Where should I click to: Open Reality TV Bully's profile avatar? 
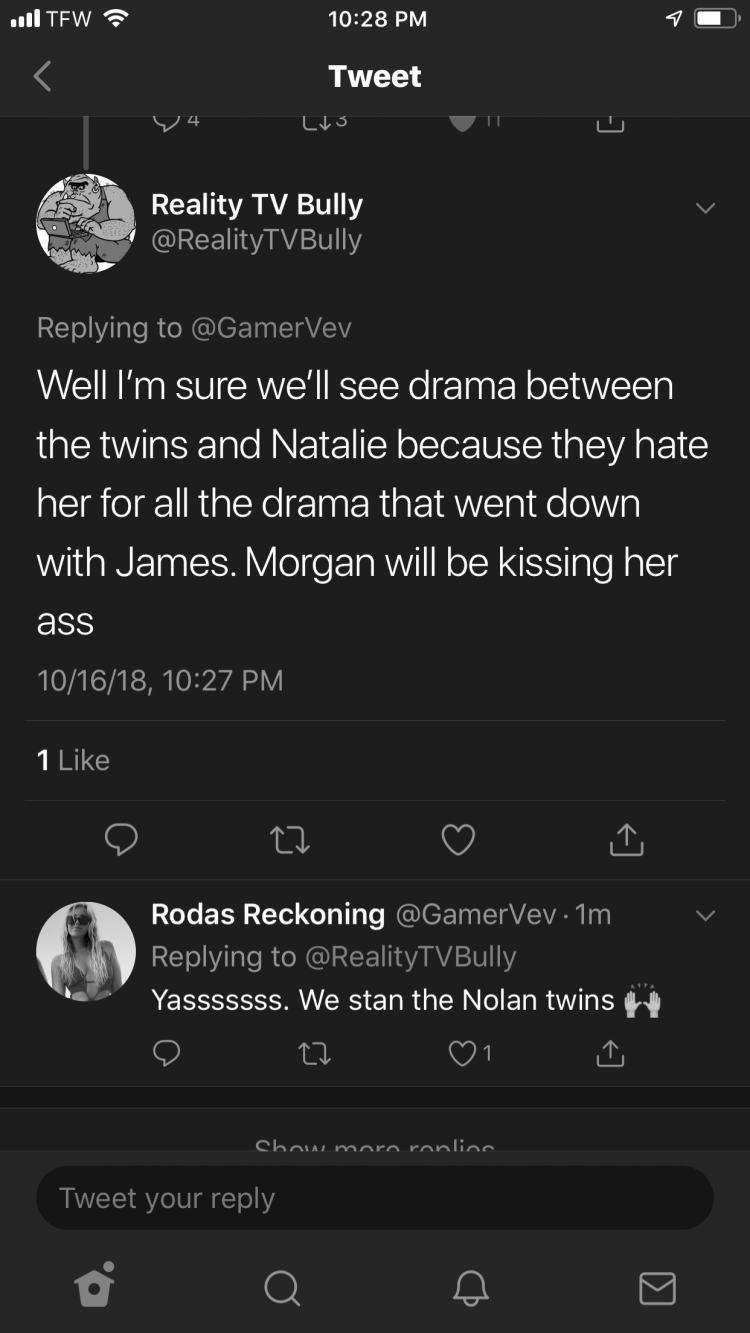click(86, 223)
